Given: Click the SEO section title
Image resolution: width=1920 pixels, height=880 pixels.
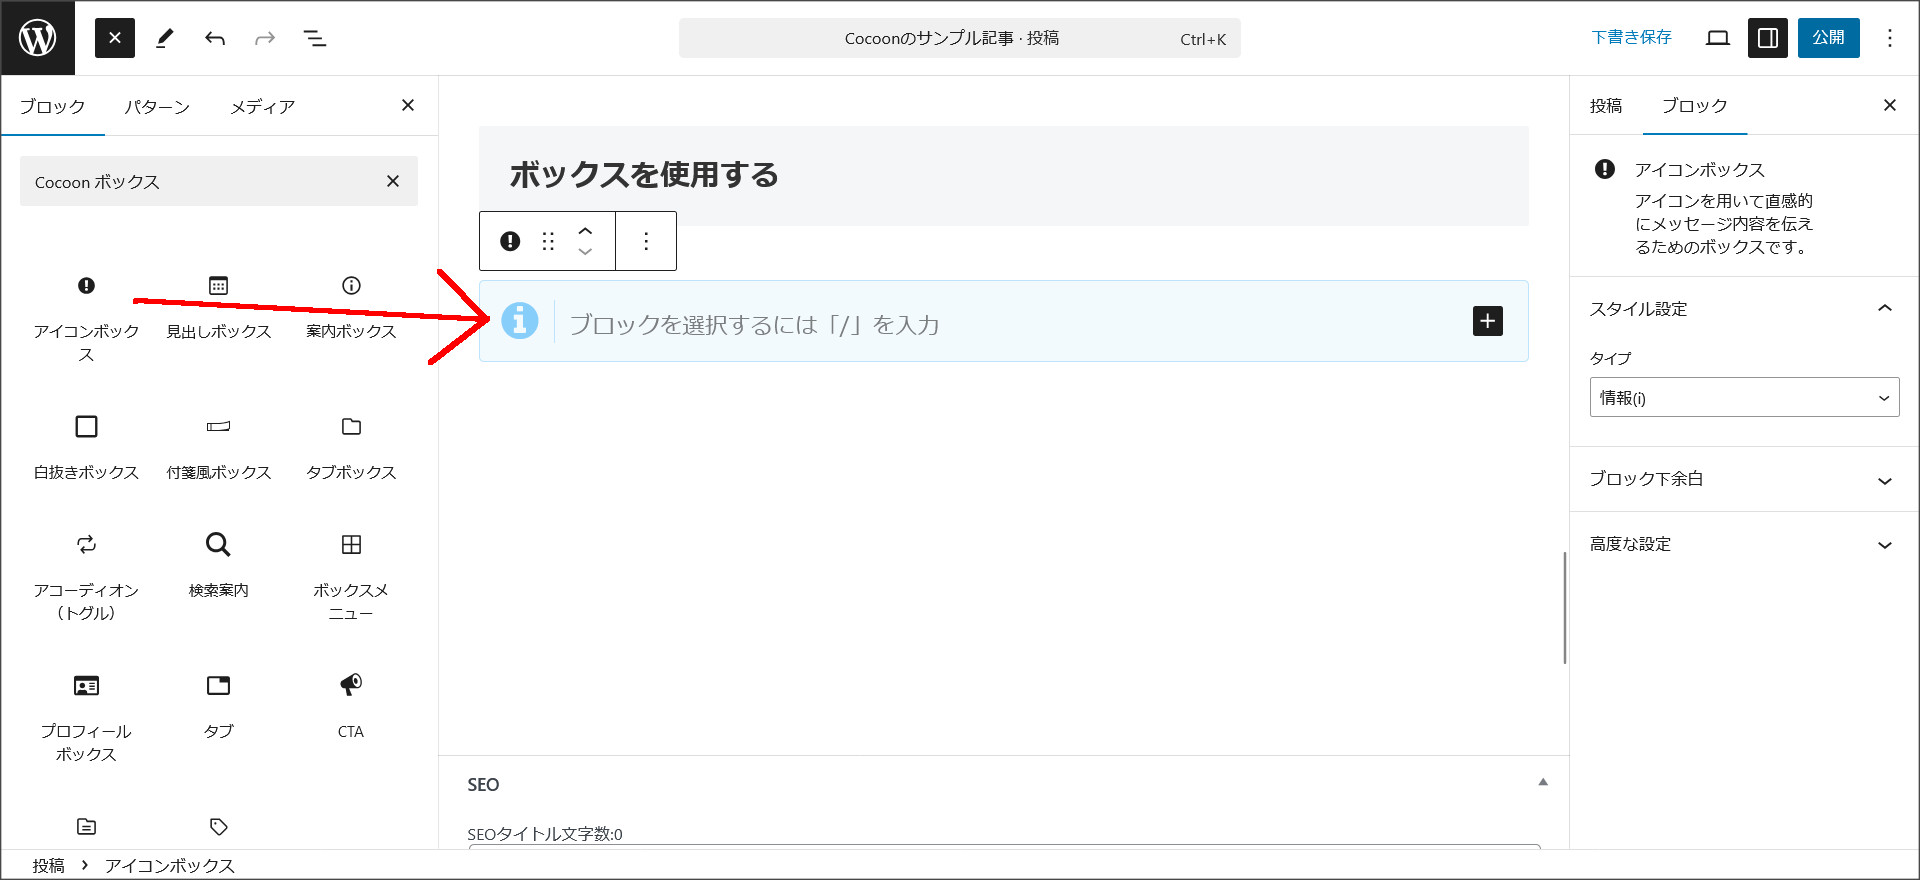Looking at the screenshot, I should pos(484,785).
